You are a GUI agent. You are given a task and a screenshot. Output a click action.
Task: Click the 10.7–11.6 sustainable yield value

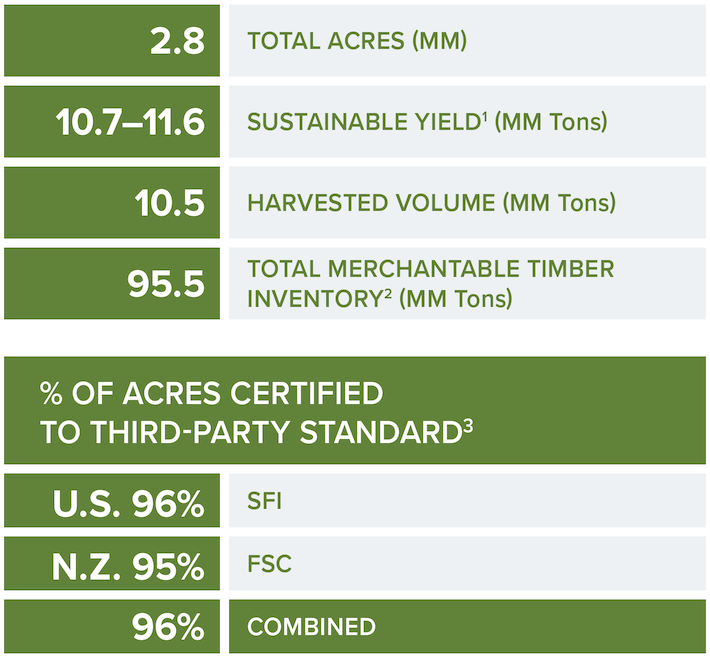click(x=130, y=122)
